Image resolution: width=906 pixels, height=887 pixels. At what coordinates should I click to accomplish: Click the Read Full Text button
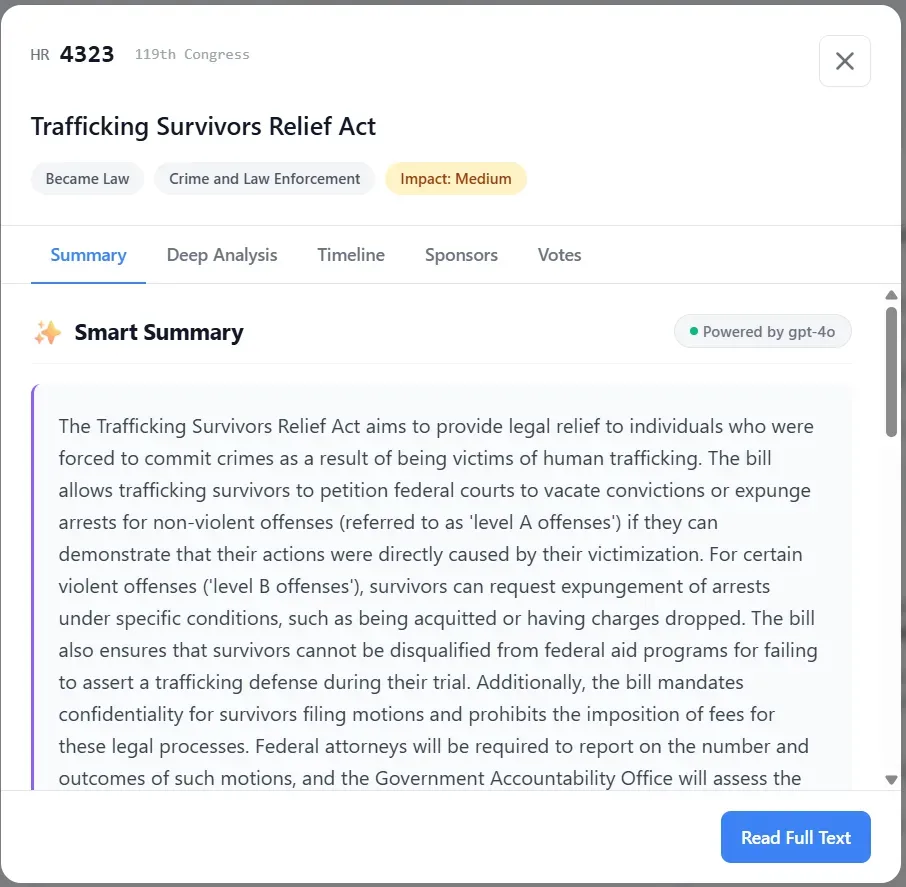pyautogui.click(x=795, y=837)
